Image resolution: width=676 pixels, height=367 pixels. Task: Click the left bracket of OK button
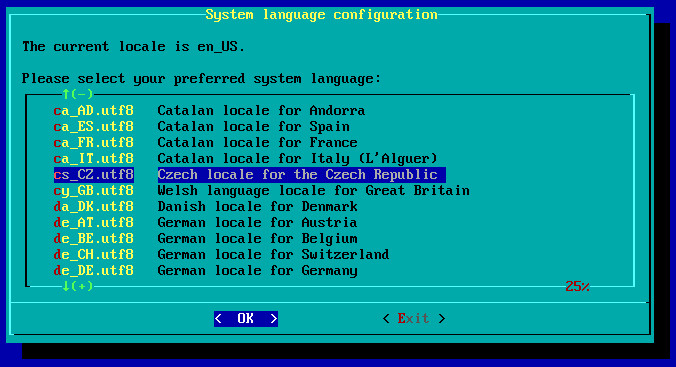pyautogui.click(x=218, y=319)
